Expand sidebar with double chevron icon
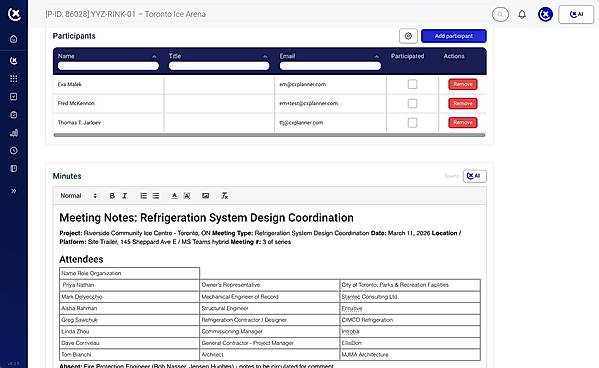Image resolution: width=599 pixels, height=368 pixels. [14, 191]
